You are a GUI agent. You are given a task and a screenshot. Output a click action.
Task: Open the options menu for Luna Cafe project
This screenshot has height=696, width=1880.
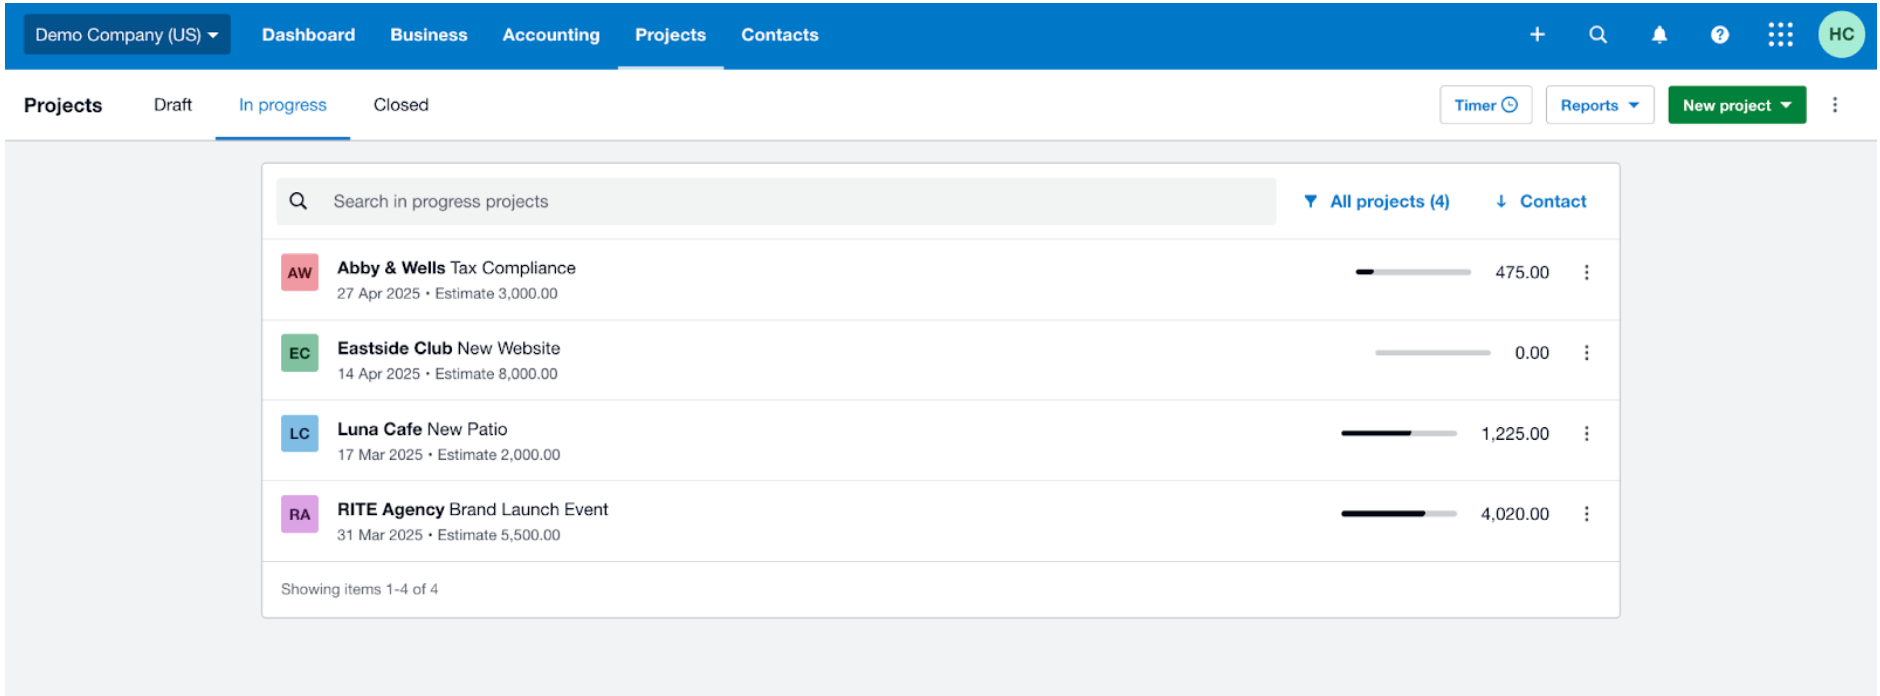(1586, 434)
